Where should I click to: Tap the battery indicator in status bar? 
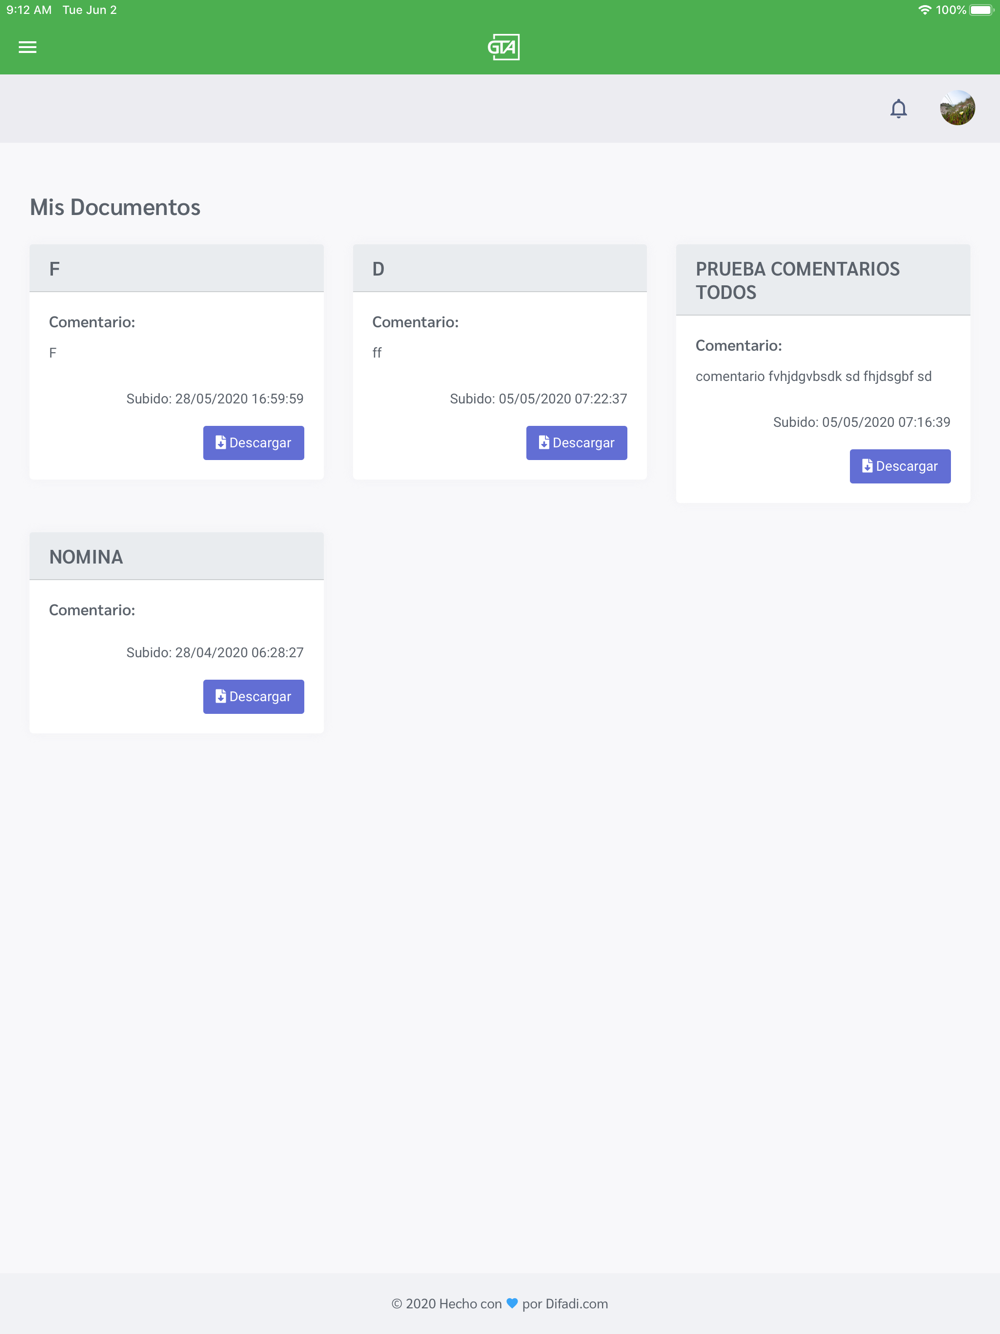(x=981, y=10)
